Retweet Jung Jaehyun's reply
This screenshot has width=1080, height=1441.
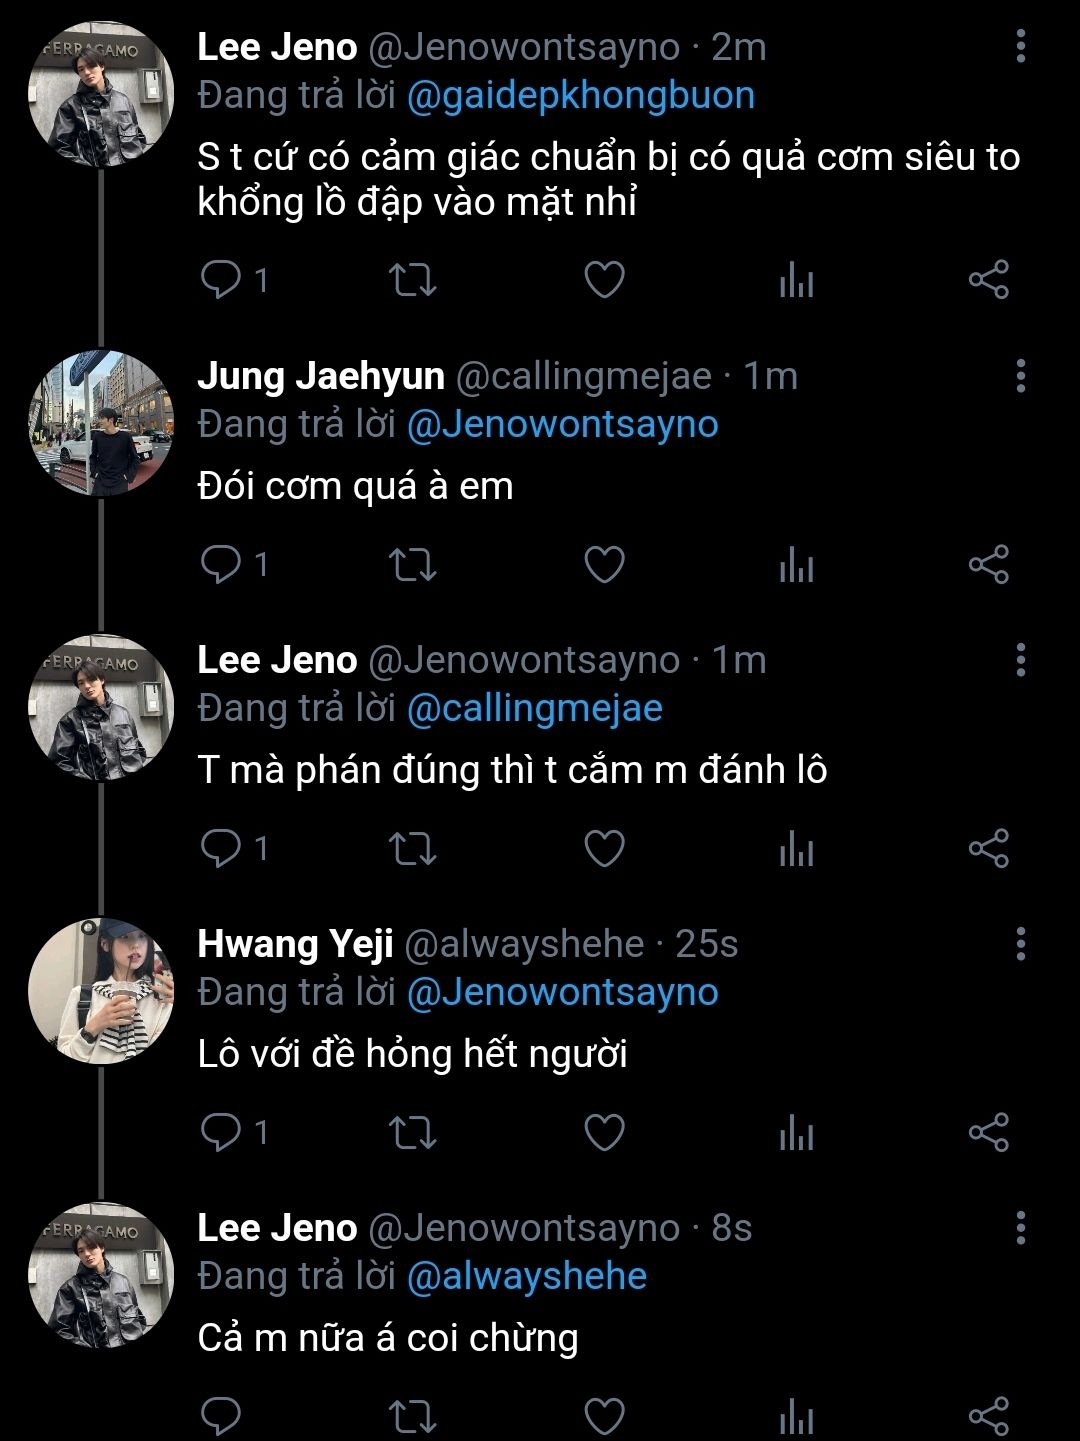pos(412,565)
